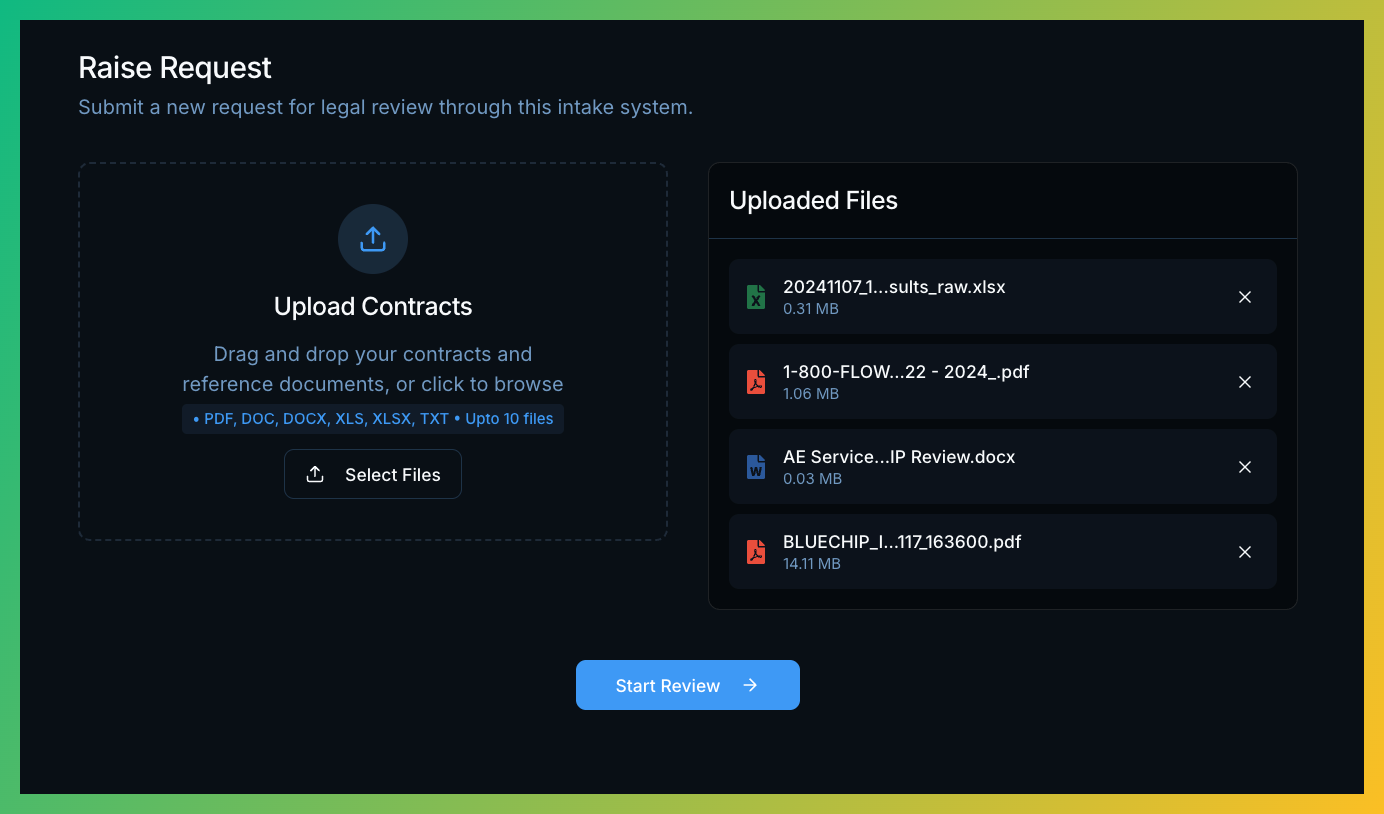Image resolution: width=1384 pixels, height=814 pixels.
Task: Click the circular upload arrow icon
Action: click(x=373, y=239)
